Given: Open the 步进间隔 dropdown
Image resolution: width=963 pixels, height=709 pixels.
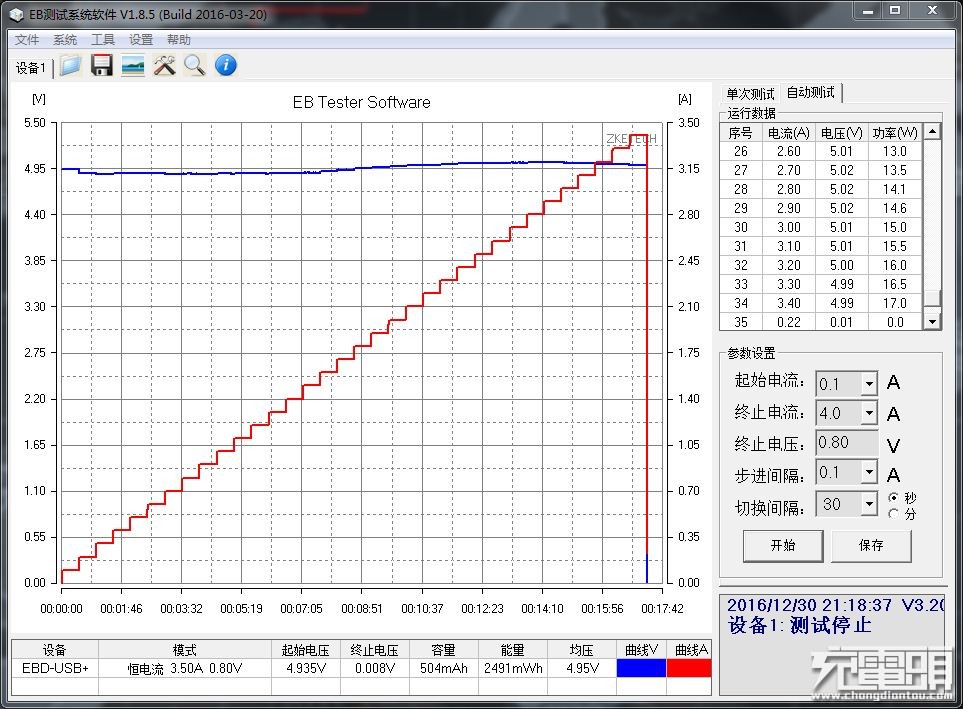Looking at the screenshot, I should [x=868, y=472].
